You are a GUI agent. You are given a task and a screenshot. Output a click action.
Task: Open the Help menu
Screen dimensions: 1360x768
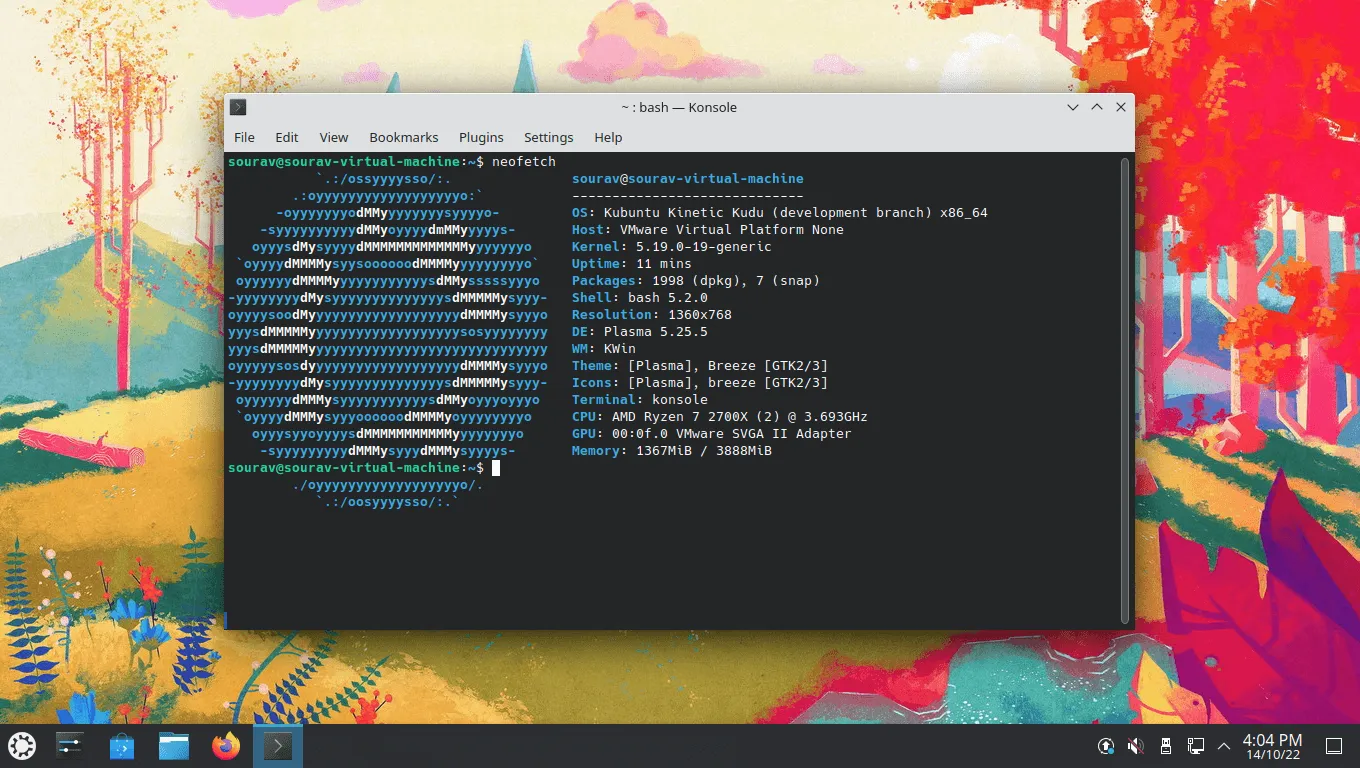coord(607,137)
